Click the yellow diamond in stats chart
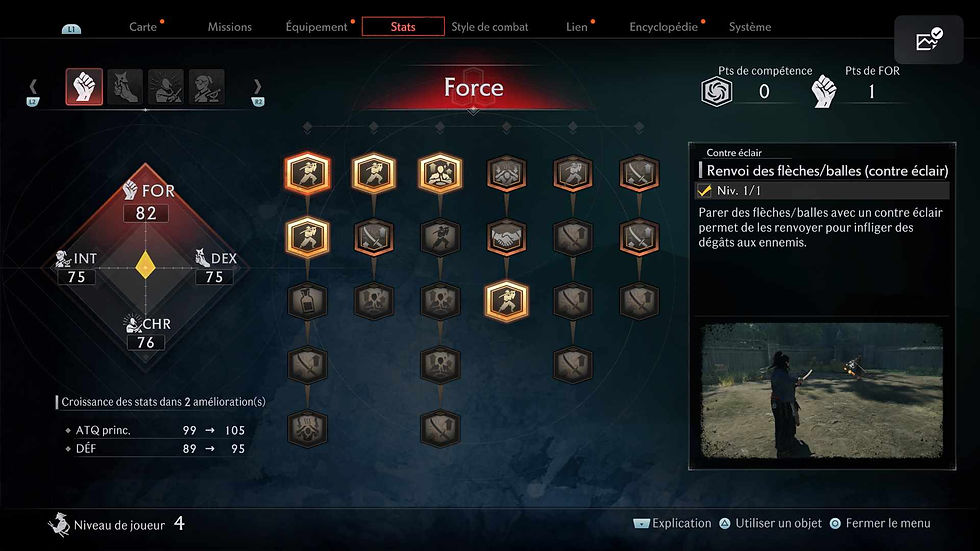The width and height of the screenshot is (980, 551). pos(145,265)
